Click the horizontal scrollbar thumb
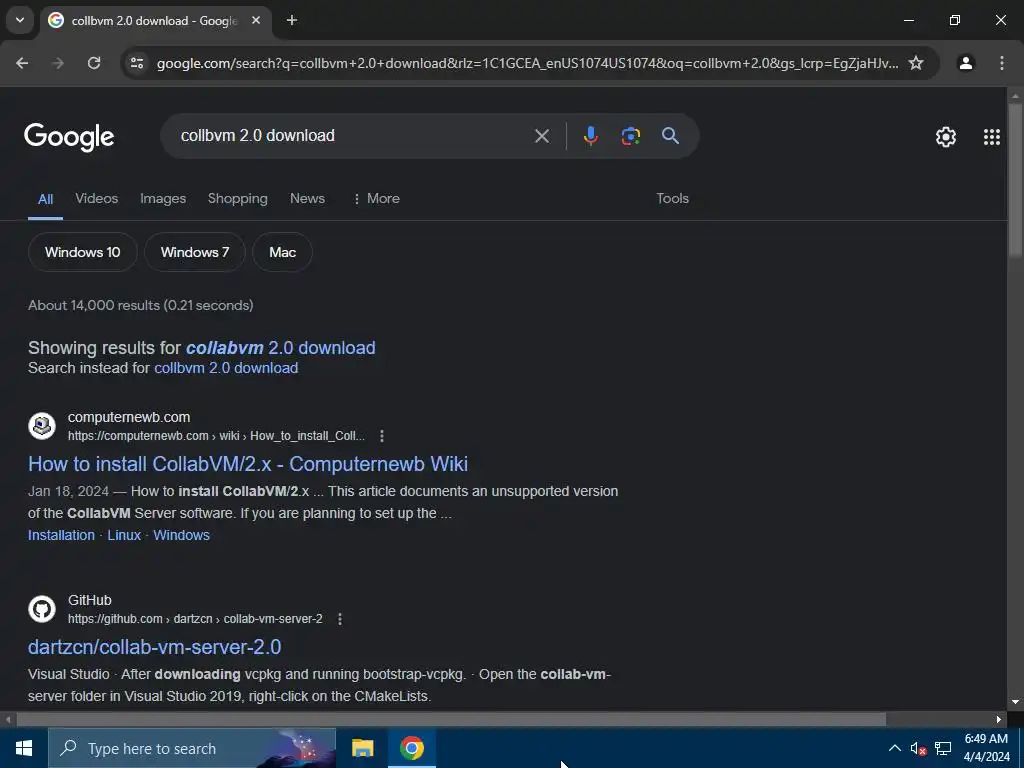The width and height of the screenshot is (1024, 768). 451,719
